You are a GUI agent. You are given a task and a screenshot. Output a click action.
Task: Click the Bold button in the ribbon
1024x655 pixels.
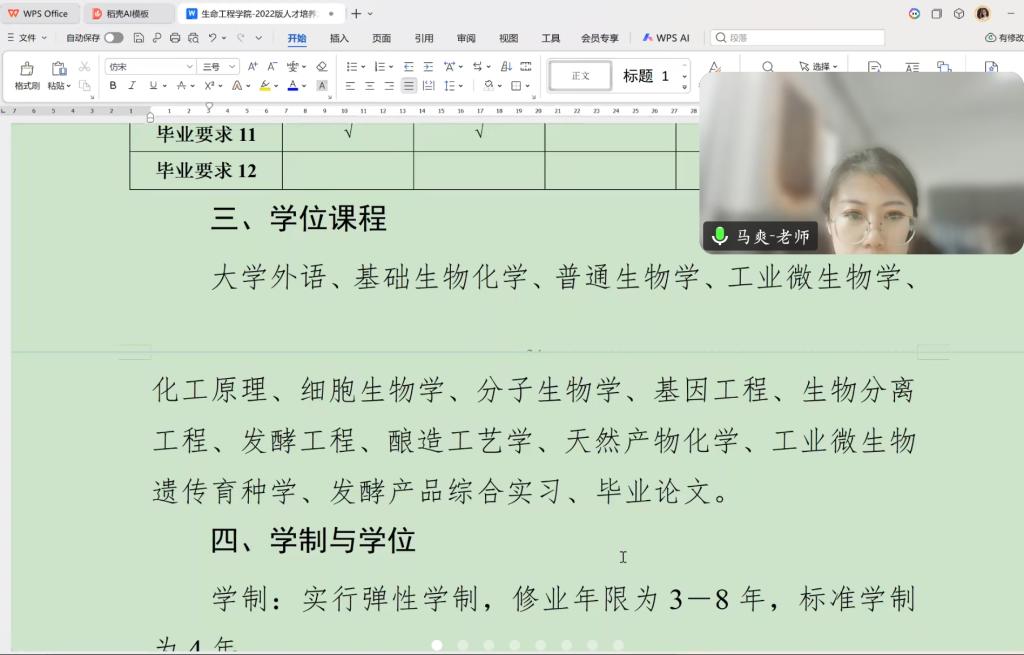pyautogui.click(x=113, y=86)
